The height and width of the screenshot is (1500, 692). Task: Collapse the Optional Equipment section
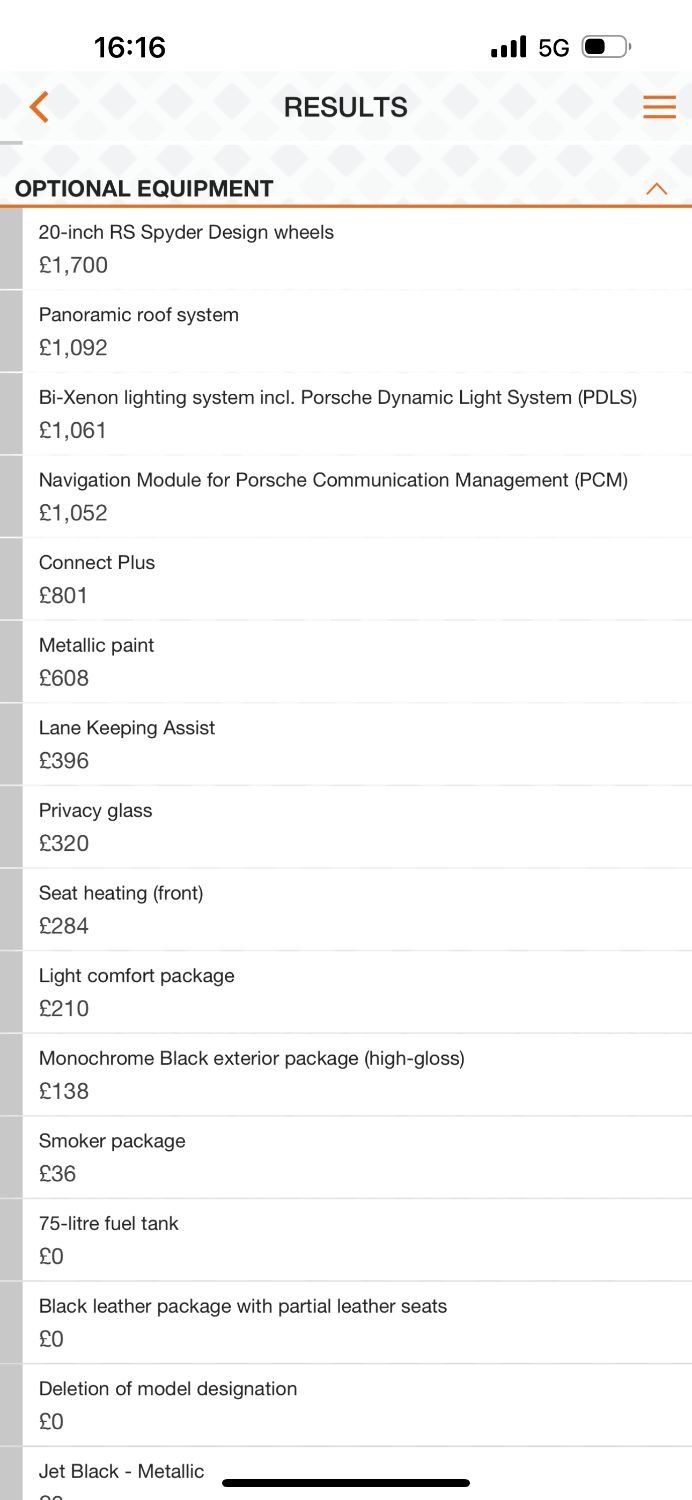pyautogui.click(x=657, y=189)
